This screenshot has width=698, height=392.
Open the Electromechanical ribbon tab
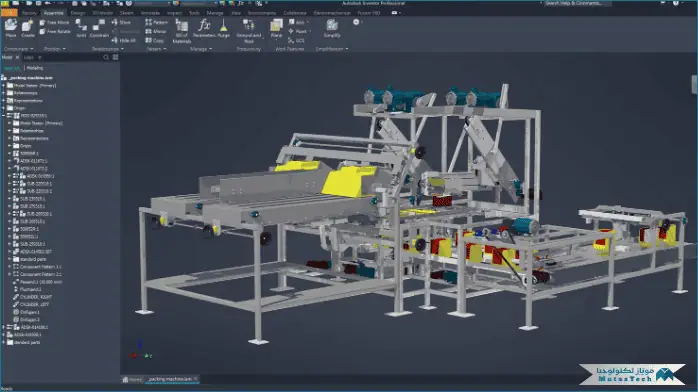pos(332,13)
